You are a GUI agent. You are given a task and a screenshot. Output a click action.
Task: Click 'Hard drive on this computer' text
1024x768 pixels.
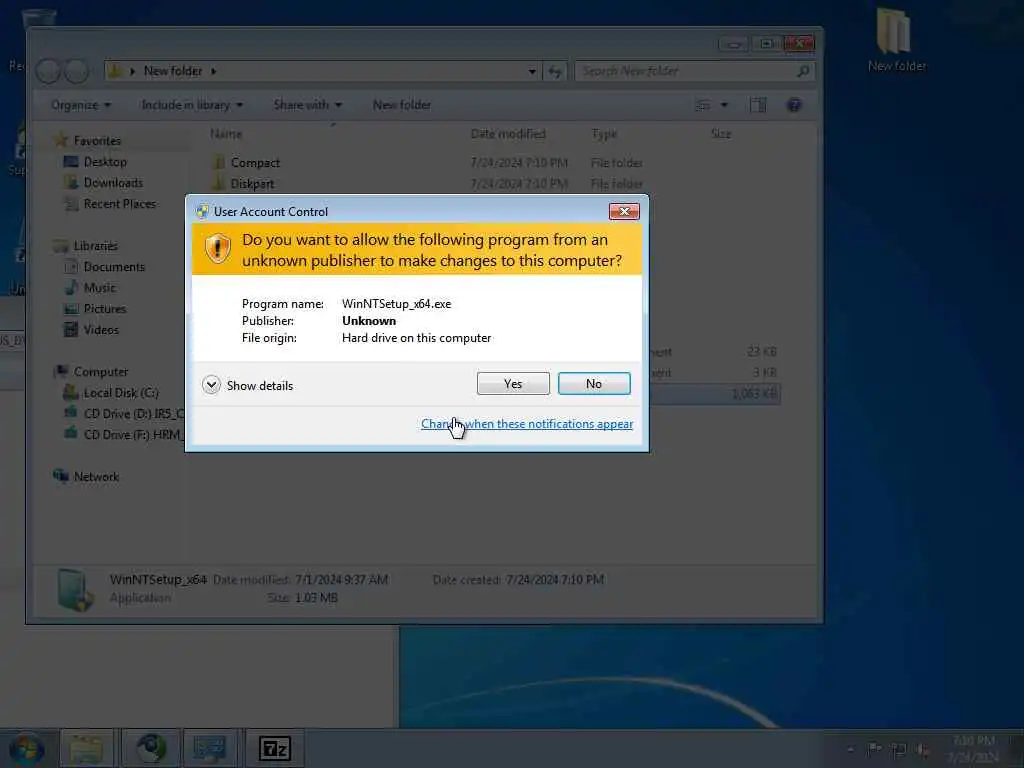[417, 338]
